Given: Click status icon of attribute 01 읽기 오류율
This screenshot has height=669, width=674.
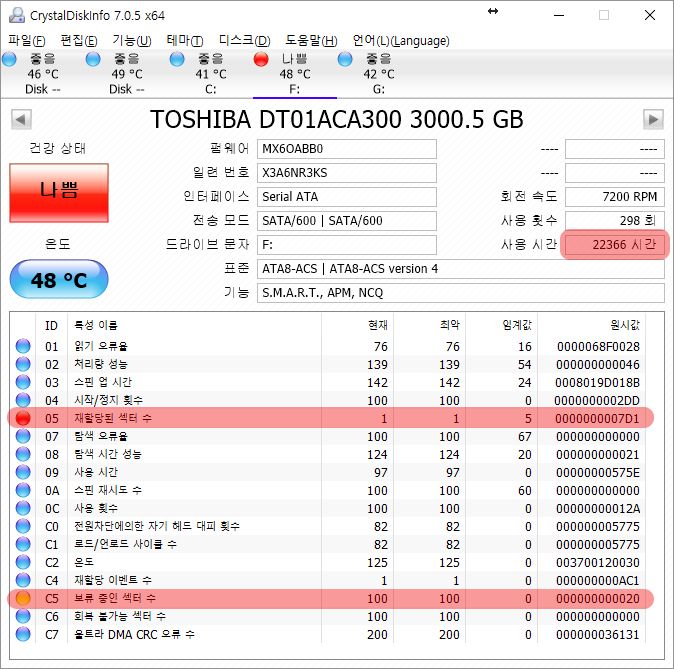Looking at the screenshot, I should [23, 346].
